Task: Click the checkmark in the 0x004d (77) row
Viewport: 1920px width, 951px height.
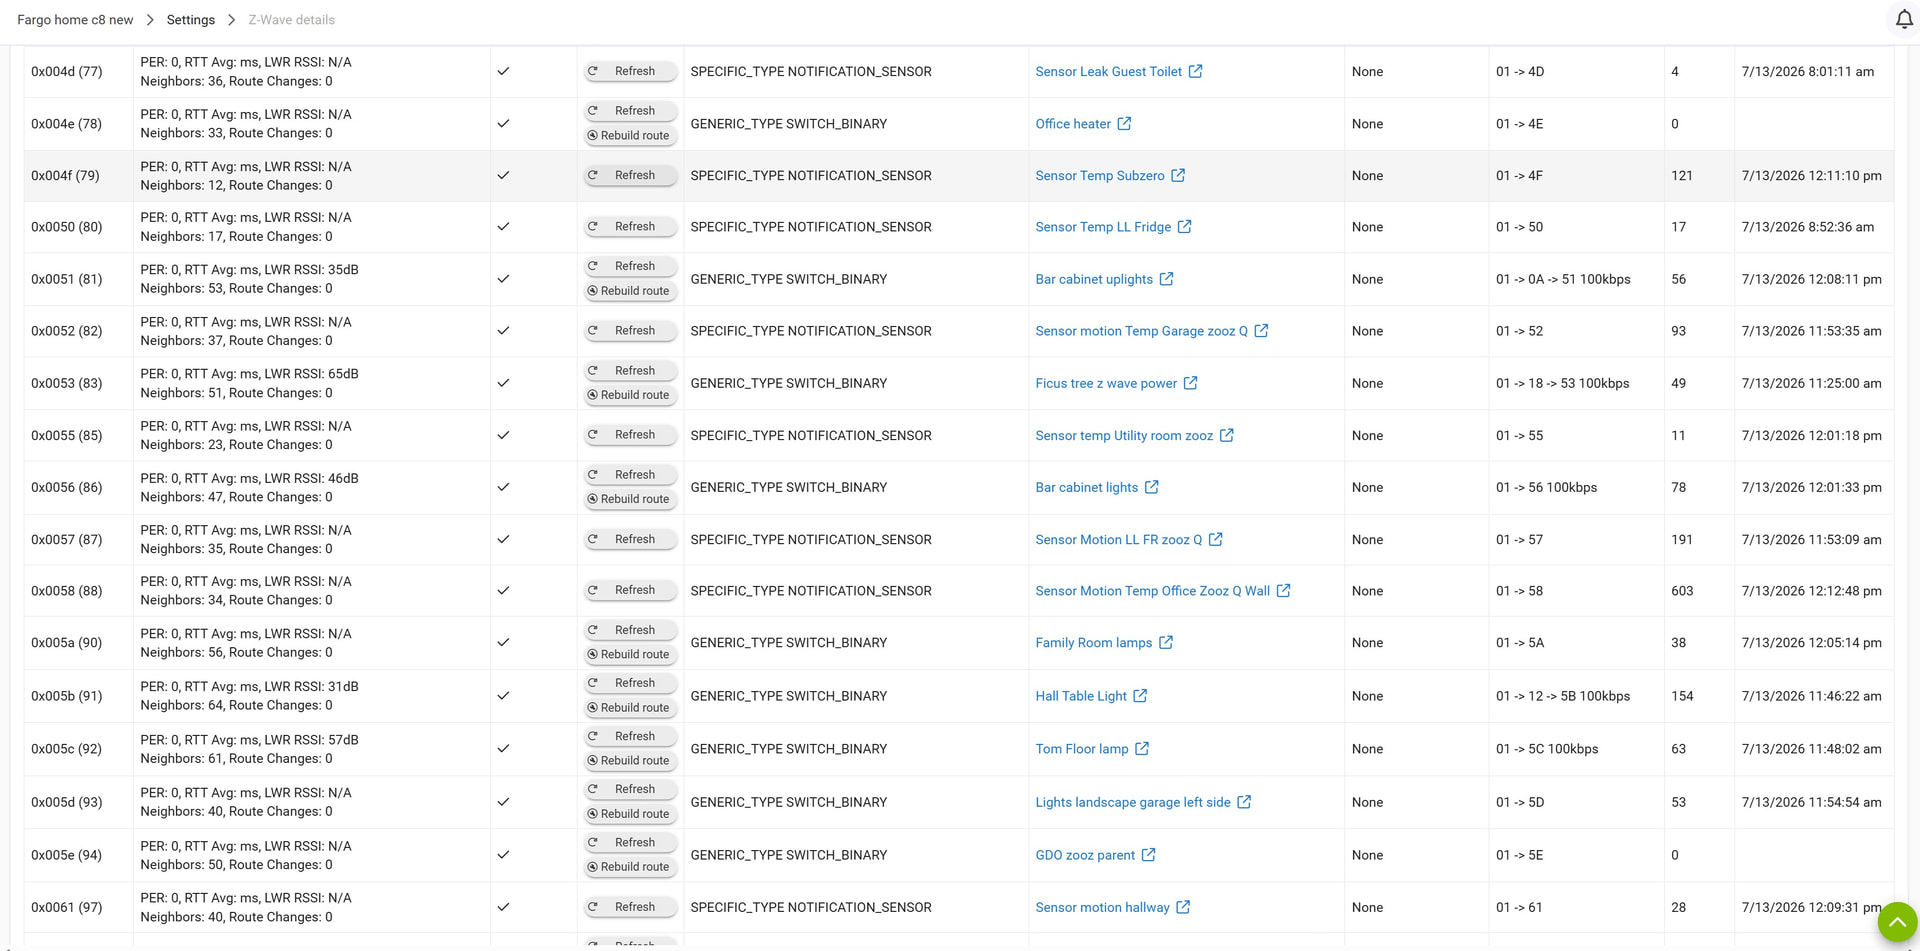Action: [x=503, y=71]
